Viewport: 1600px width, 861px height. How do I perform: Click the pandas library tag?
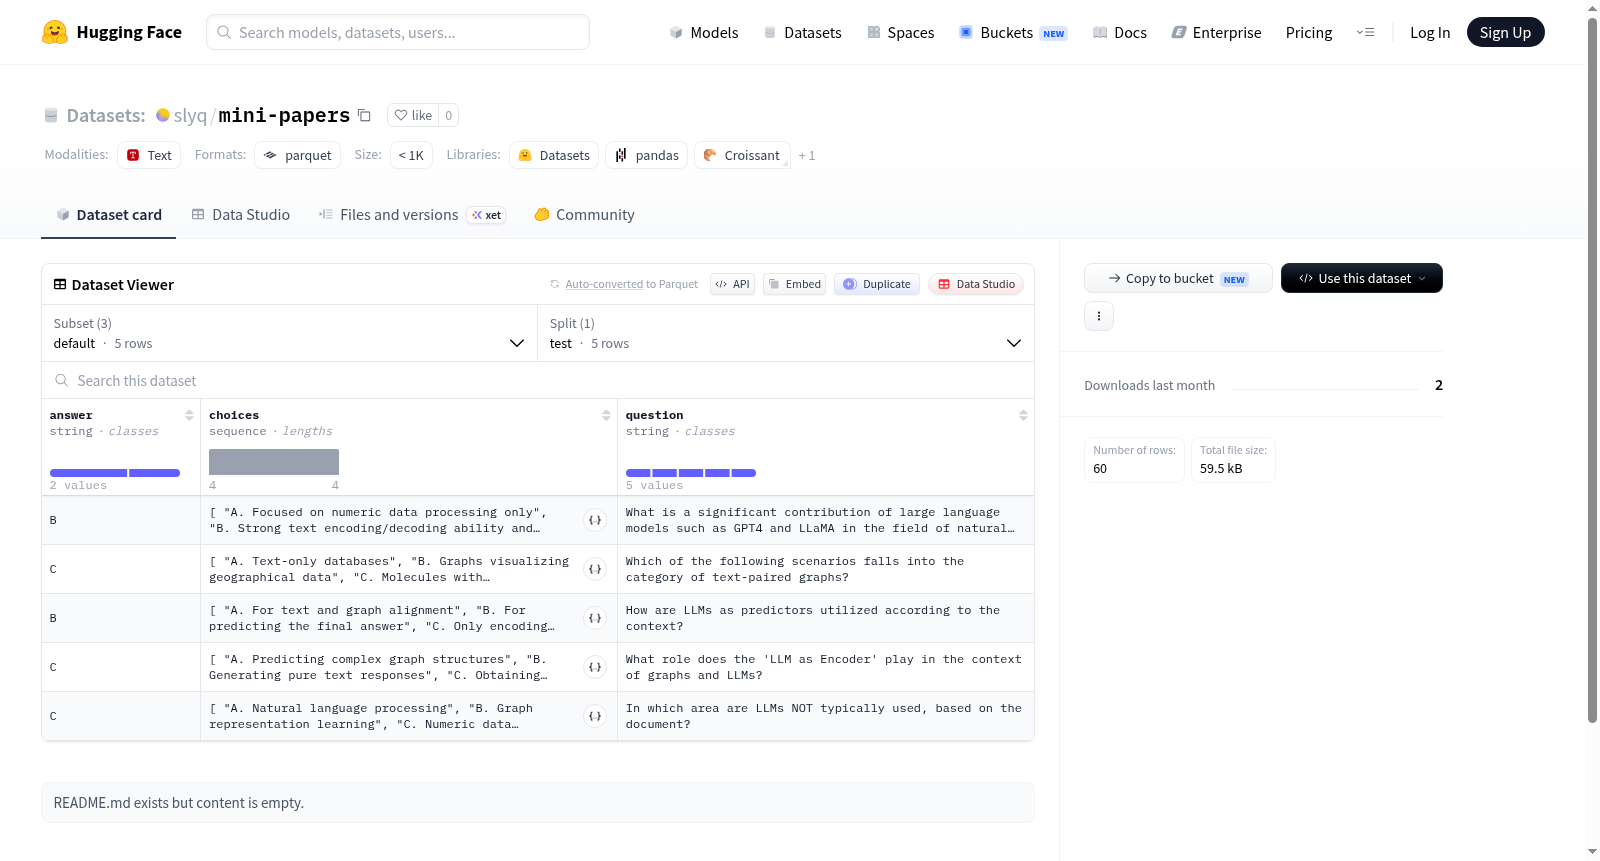tap(647, 155)
